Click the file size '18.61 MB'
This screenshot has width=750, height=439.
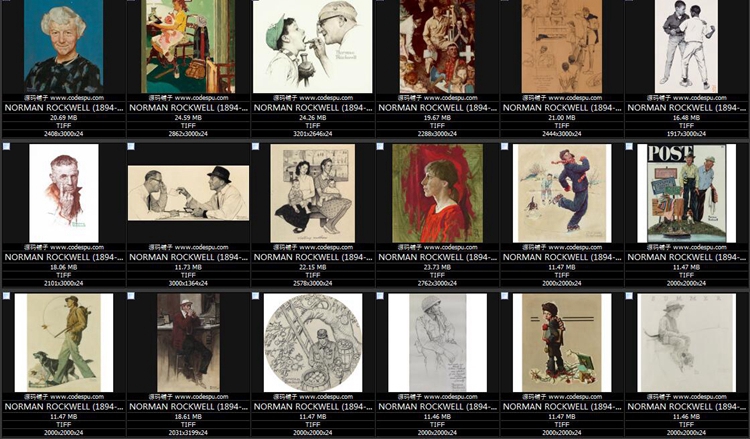[x=188, y=417]
